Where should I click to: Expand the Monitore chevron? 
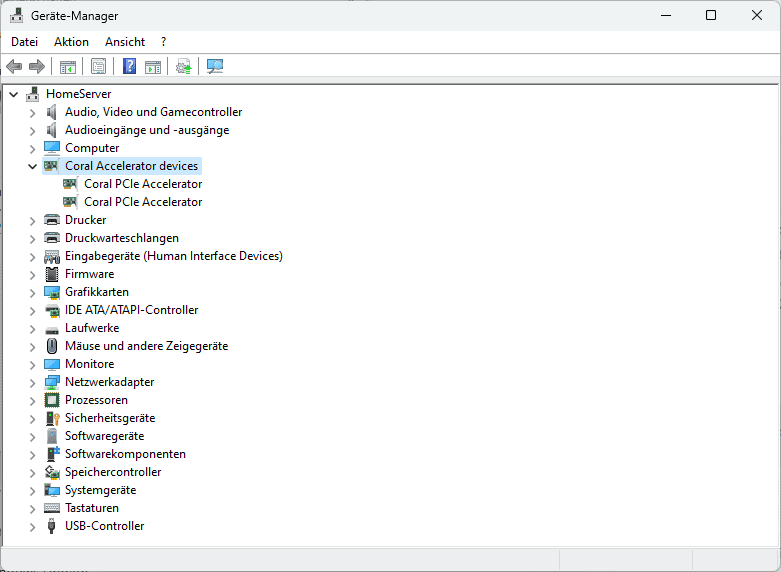(x=33, y=365)
